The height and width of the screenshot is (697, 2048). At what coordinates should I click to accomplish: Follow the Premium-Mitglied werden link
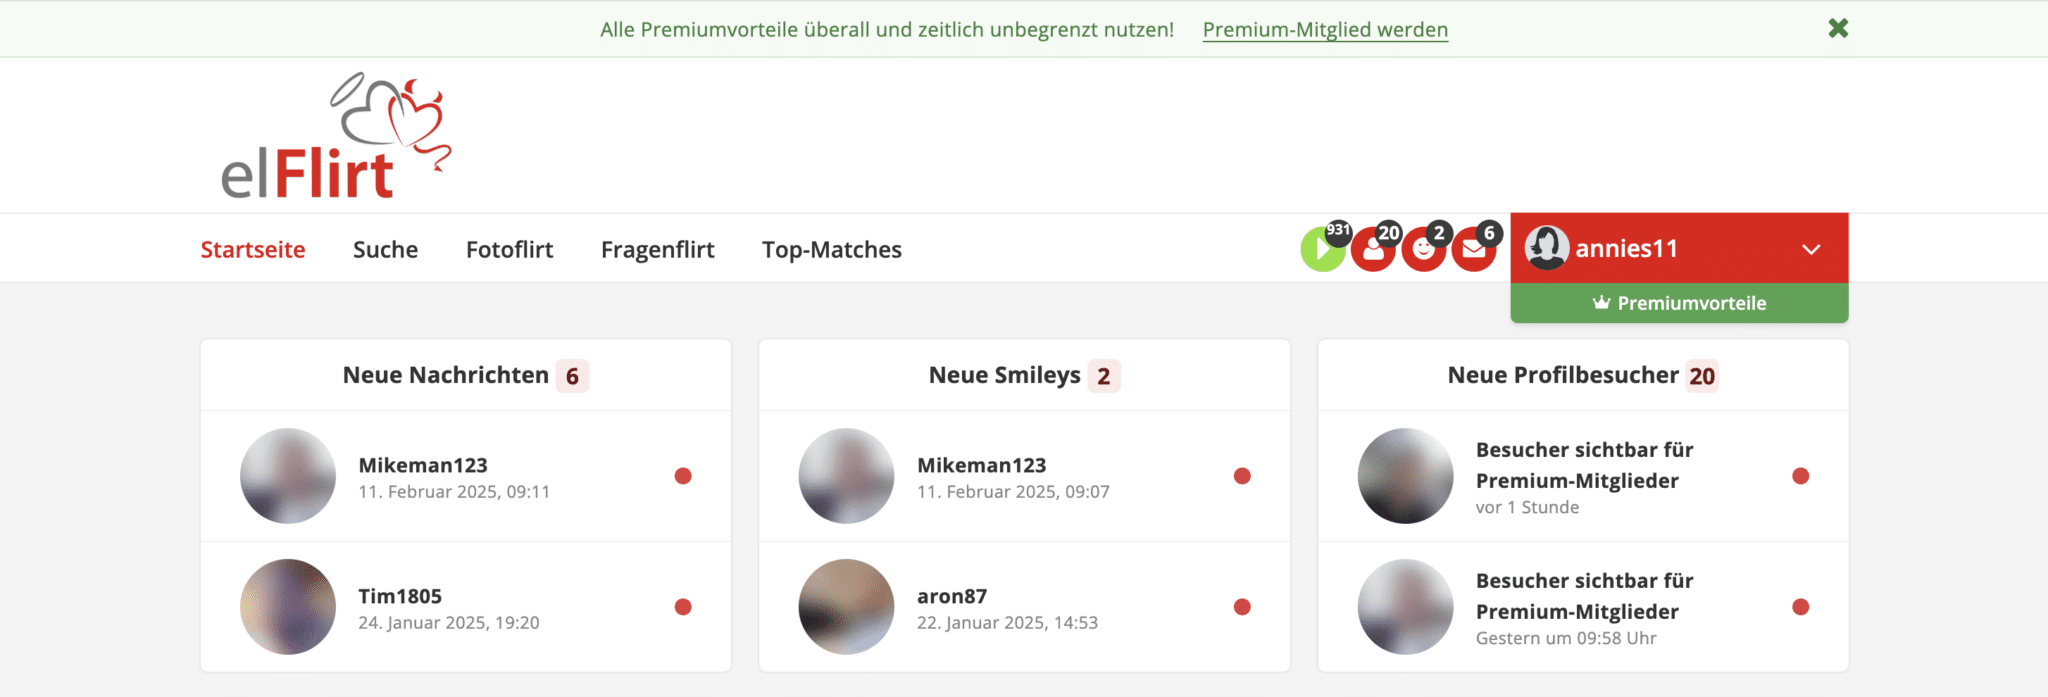[1325, 29]
